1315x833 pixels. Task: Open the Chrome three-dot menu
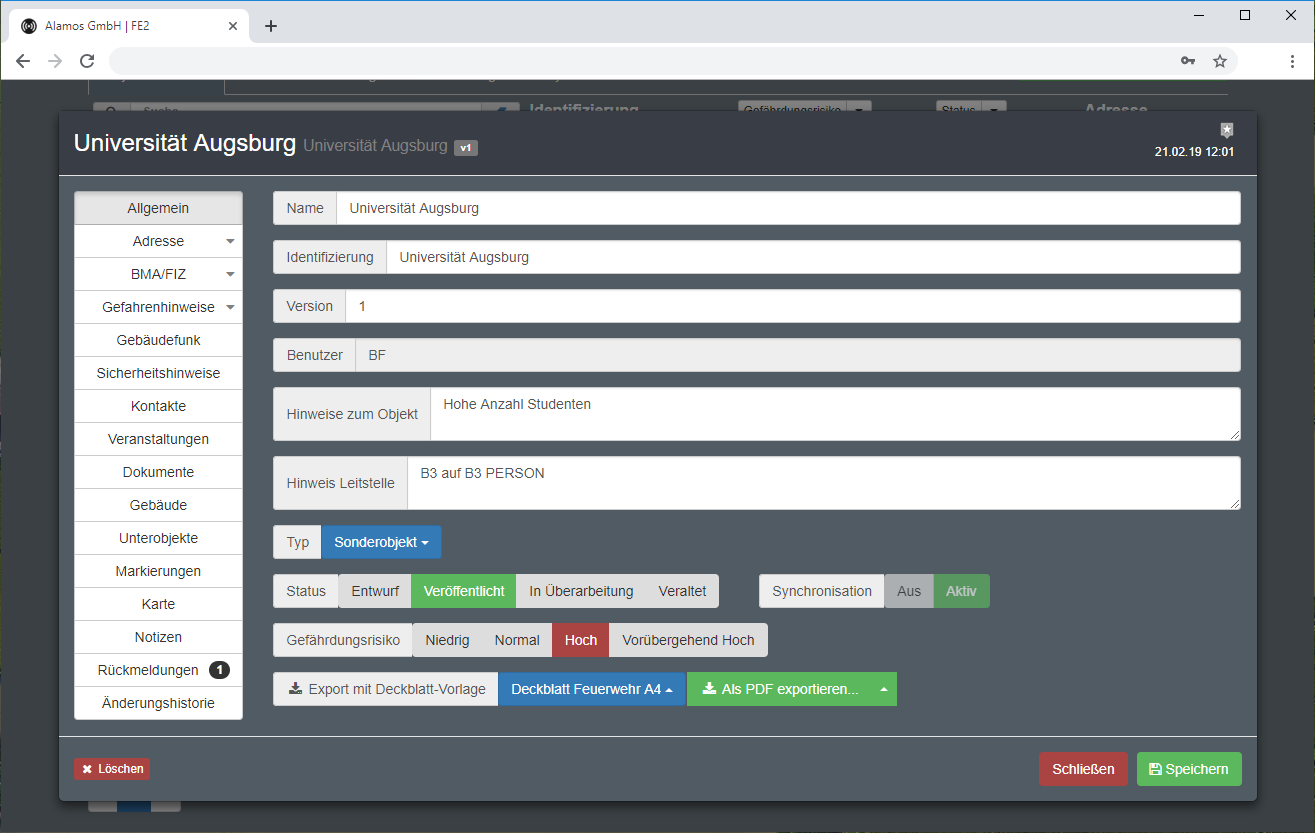pyautogui.click(x=1292, y=61)
